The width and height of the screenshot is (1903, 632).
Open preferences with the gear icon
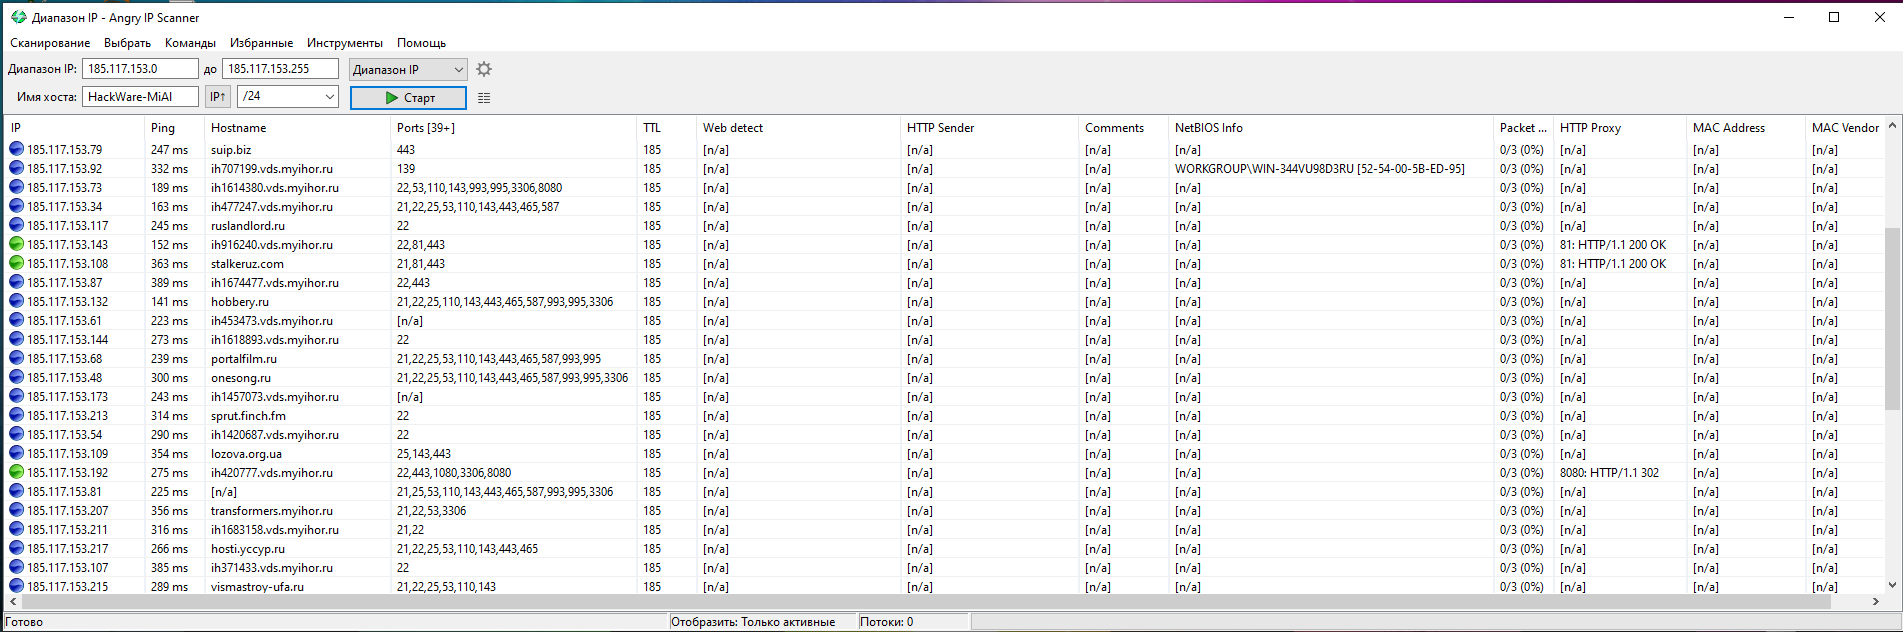point(484,69)
